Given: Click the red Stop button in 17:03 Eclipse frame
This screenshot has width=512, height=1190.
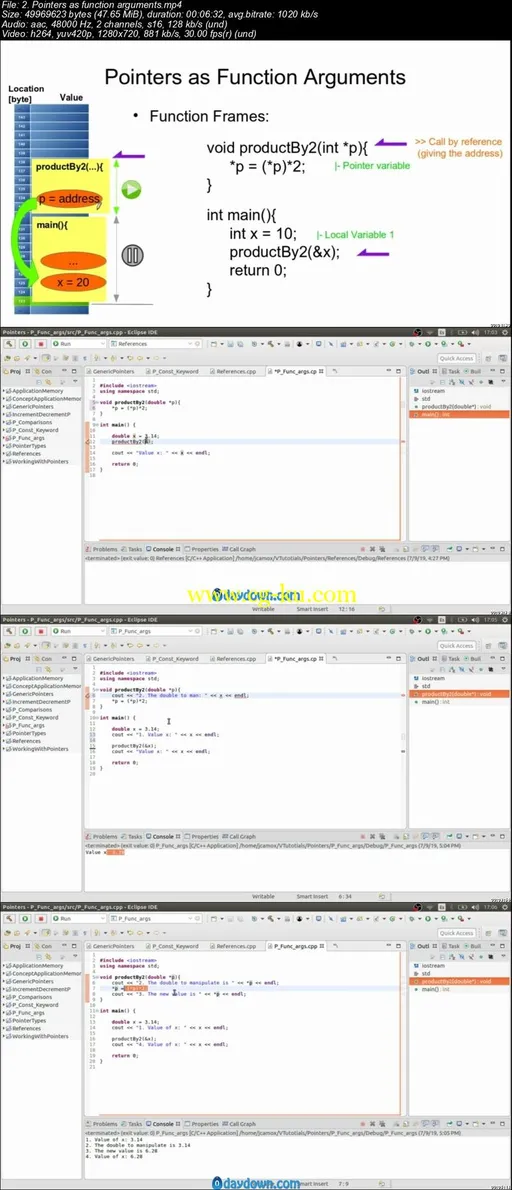Looking at the screenshot, I should click(x=40, y=344).
